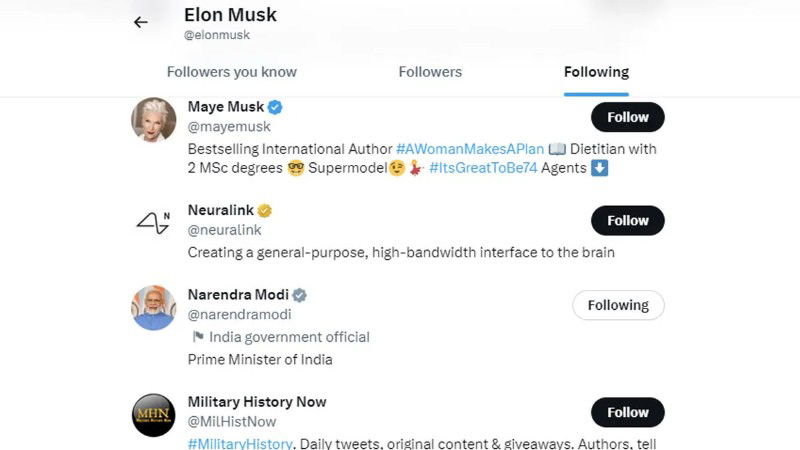Viewport: 800px width, 450px height.
Task: Open the Military History Now MHN avatar
Action: pyautogui.click(x=154, y=415)
